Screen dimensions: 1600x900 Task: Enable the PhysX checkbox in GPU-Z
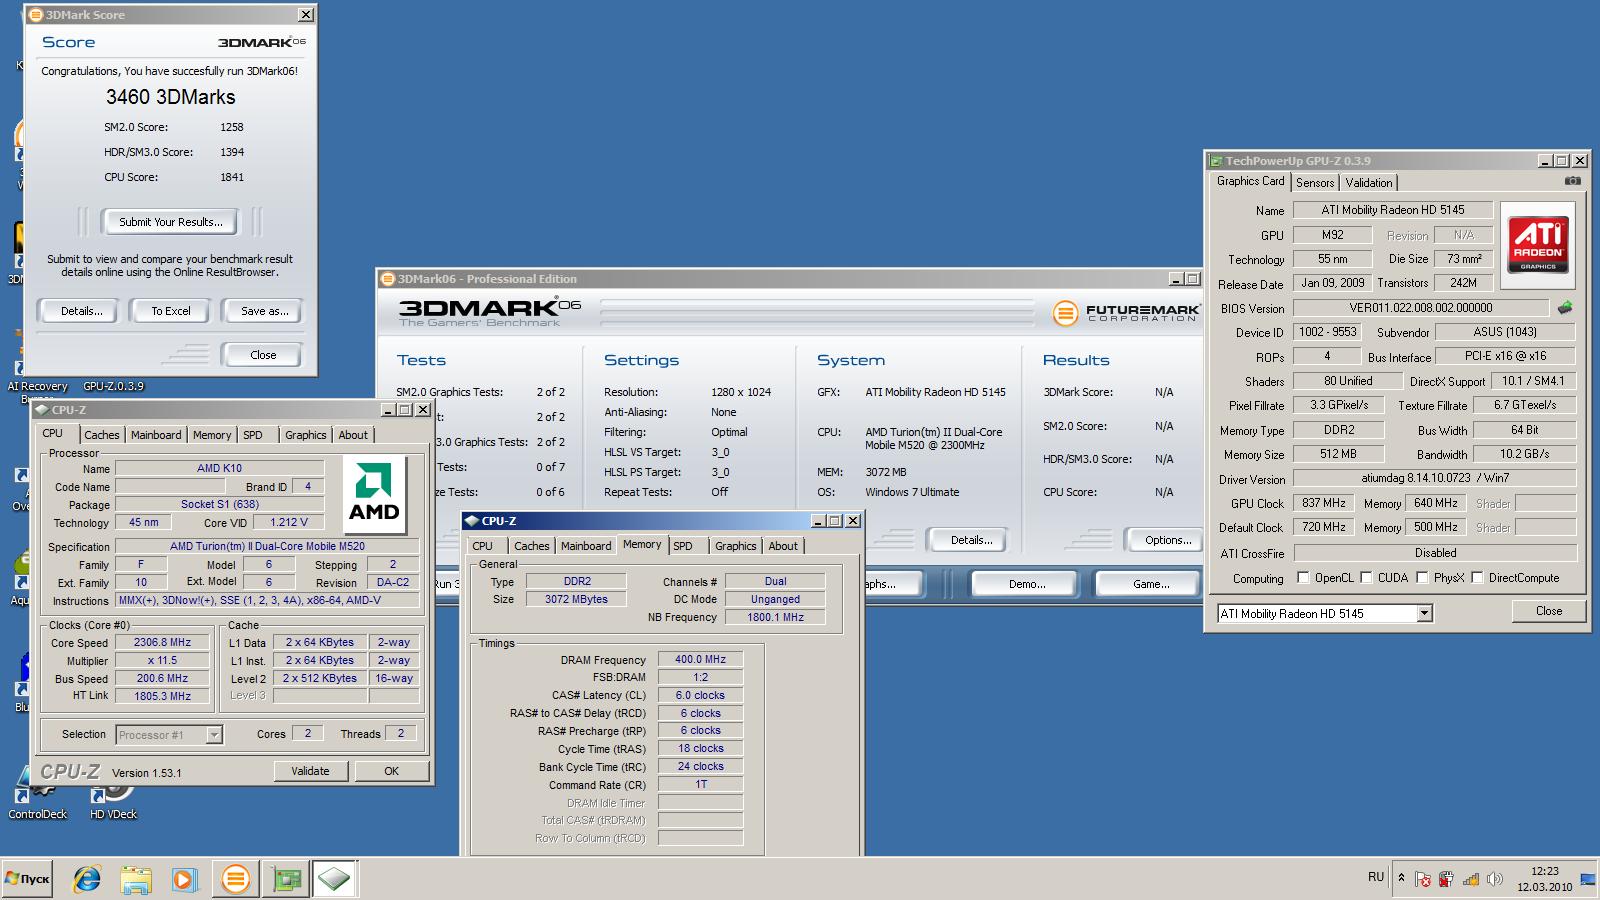[x=1421, y=578]
